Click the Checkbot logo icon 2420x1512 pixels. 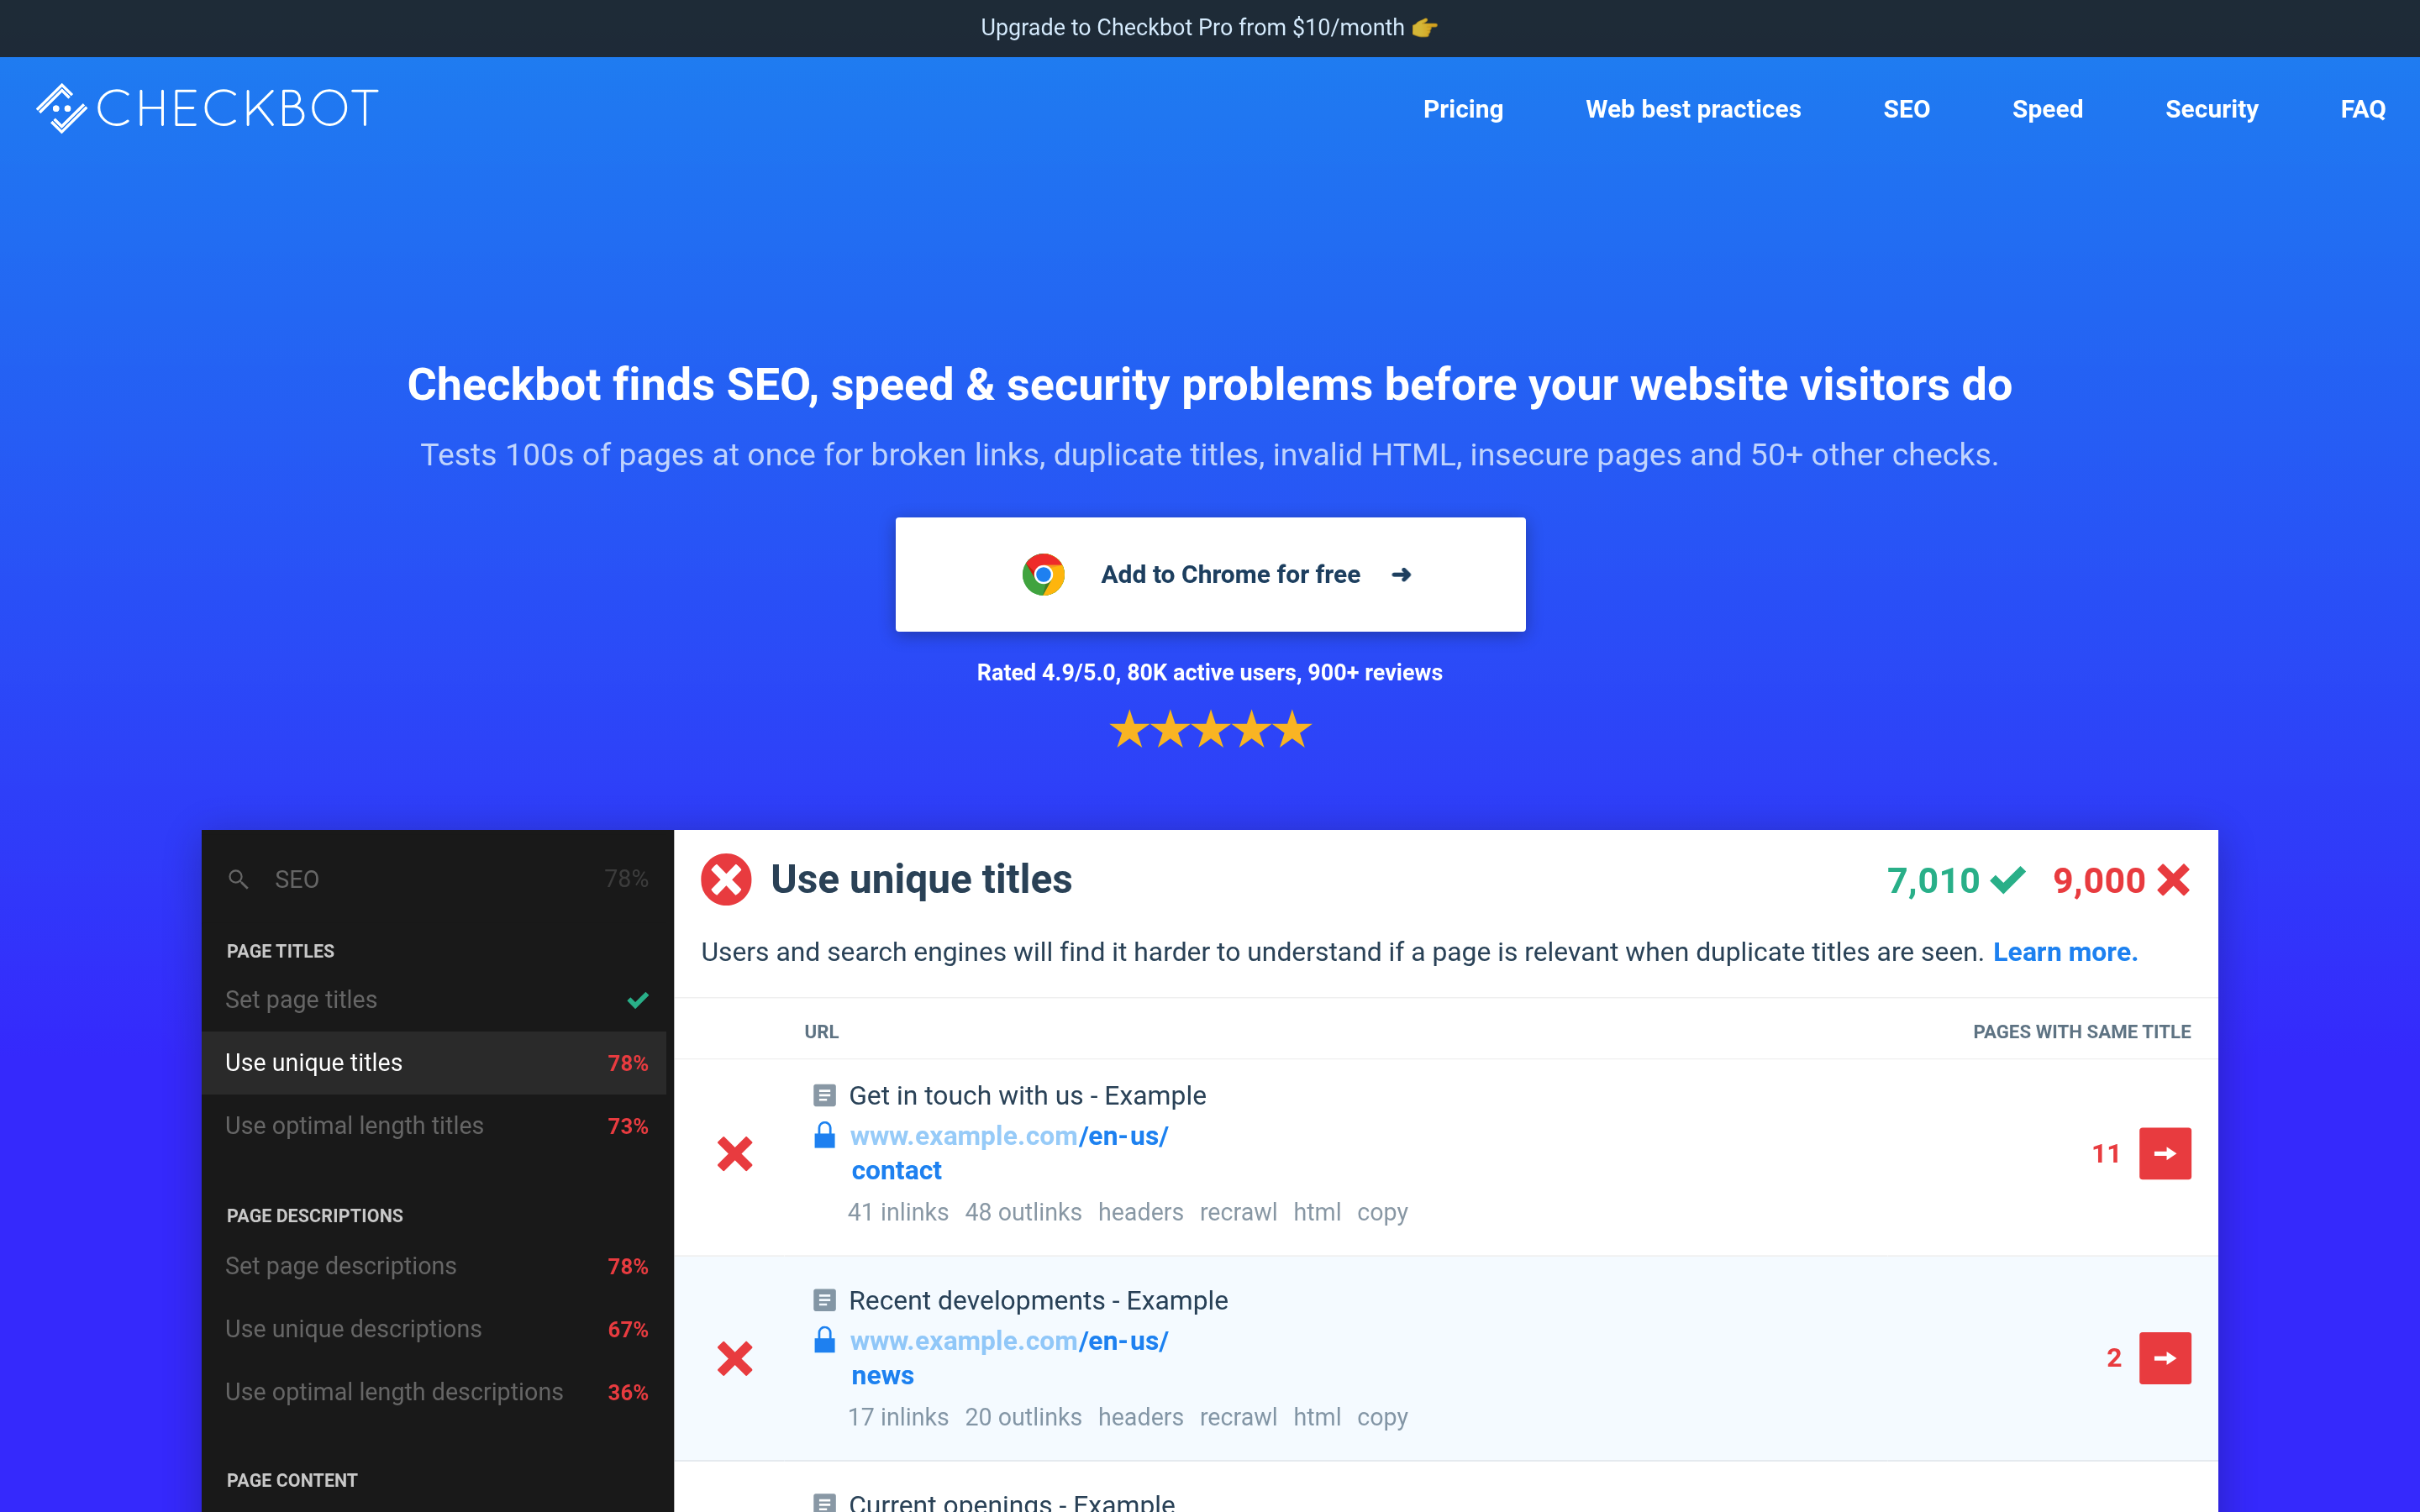click(x=62, y=108)
